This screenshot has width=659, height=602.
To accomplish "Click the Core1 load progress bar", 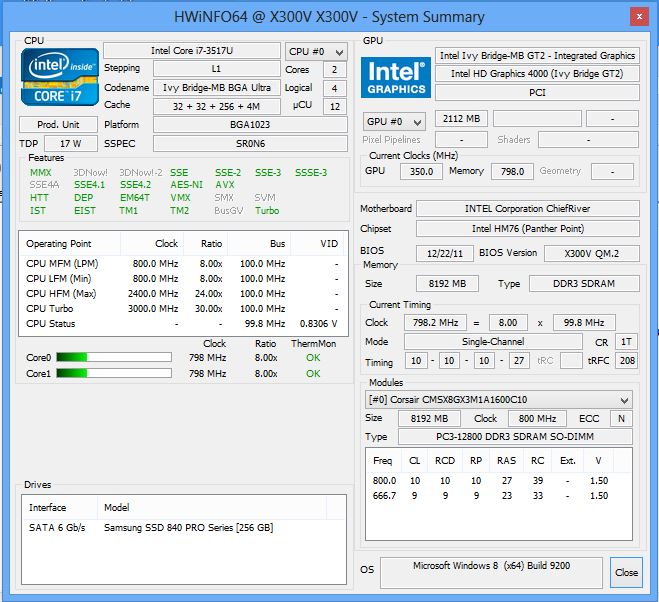I will coord(114,373).
